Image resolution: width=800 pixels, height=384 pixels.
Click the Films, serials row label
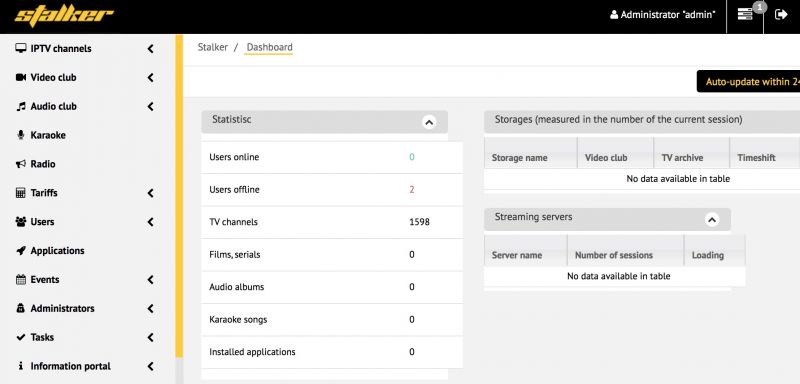[234, 254]
